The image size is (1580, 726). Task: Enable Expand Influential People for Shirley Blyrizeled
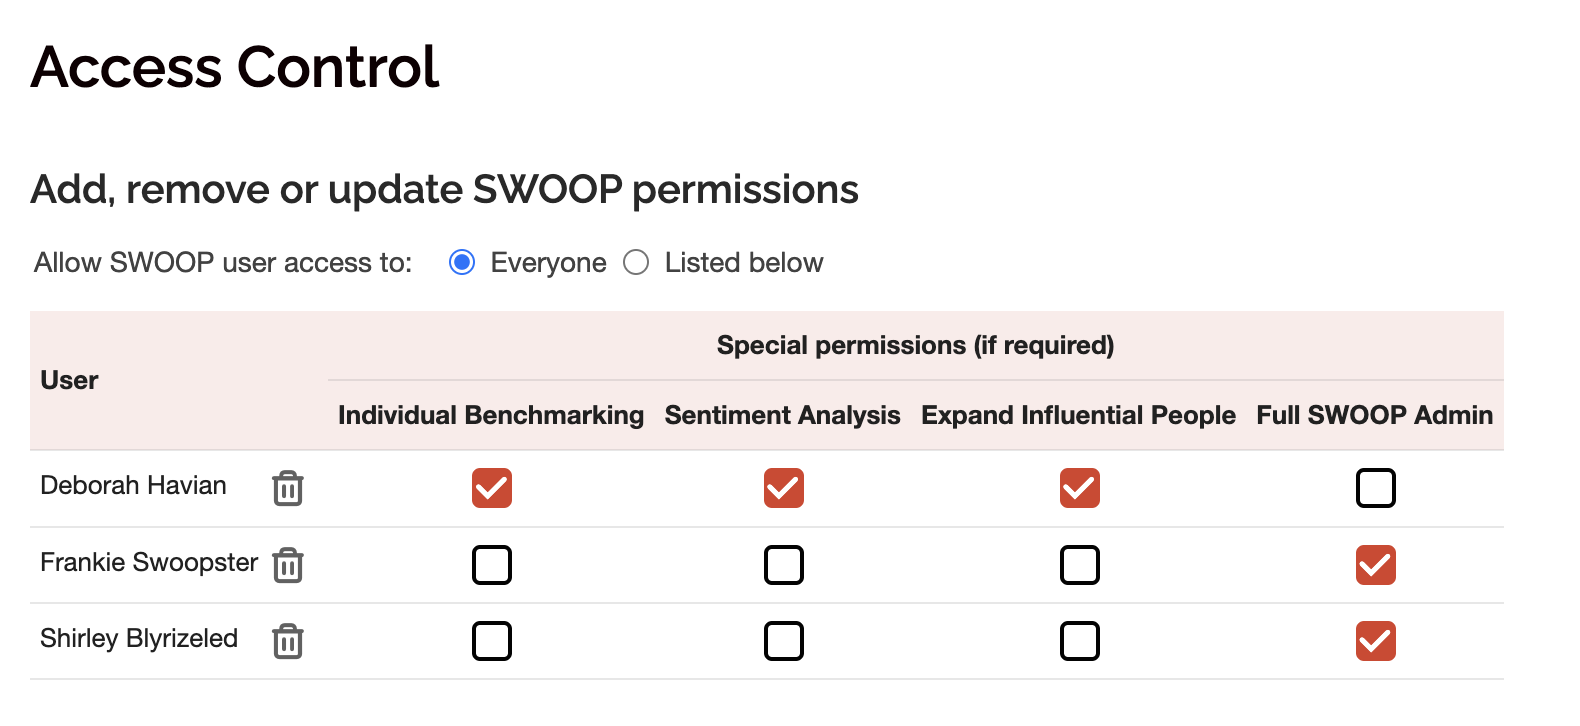pos(1079,641)
